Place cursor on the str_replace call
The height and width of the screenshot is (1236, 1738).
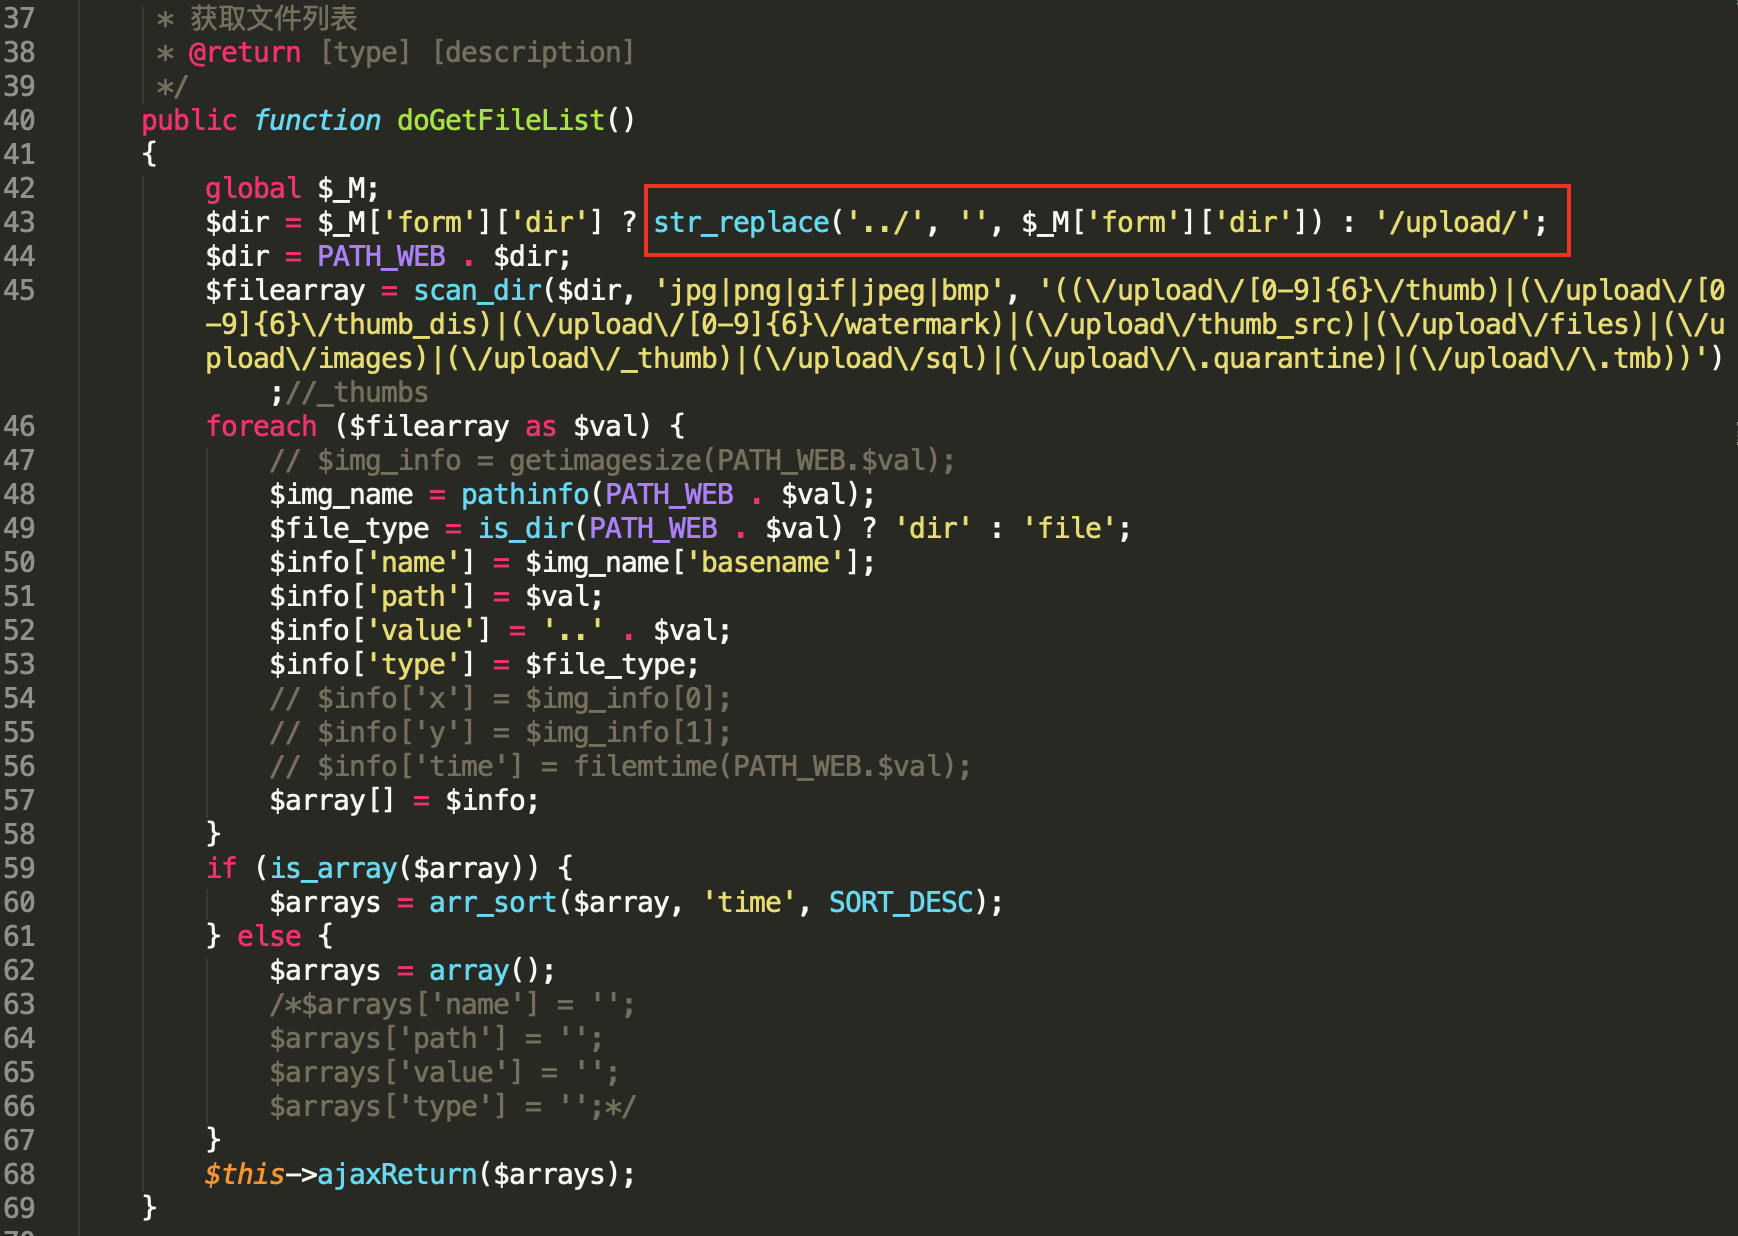pos(741,222)
